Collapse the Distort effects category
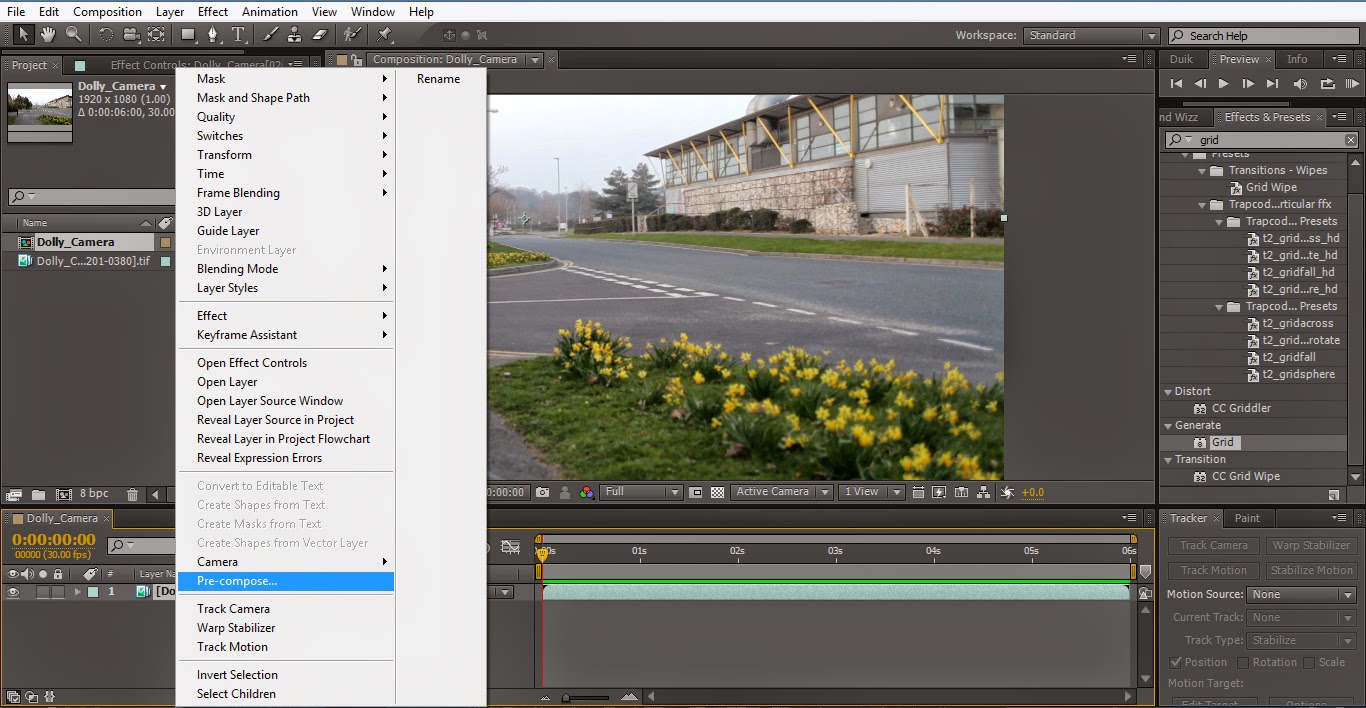 [1168, 392]
